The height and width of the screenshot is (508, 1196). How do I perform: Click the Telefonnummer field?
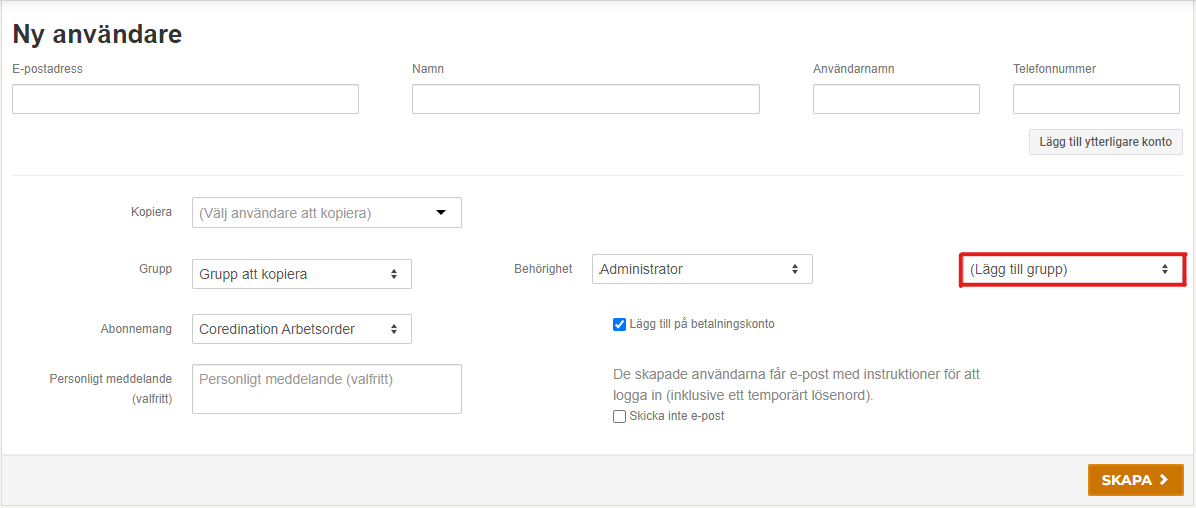pos(1096,99)
